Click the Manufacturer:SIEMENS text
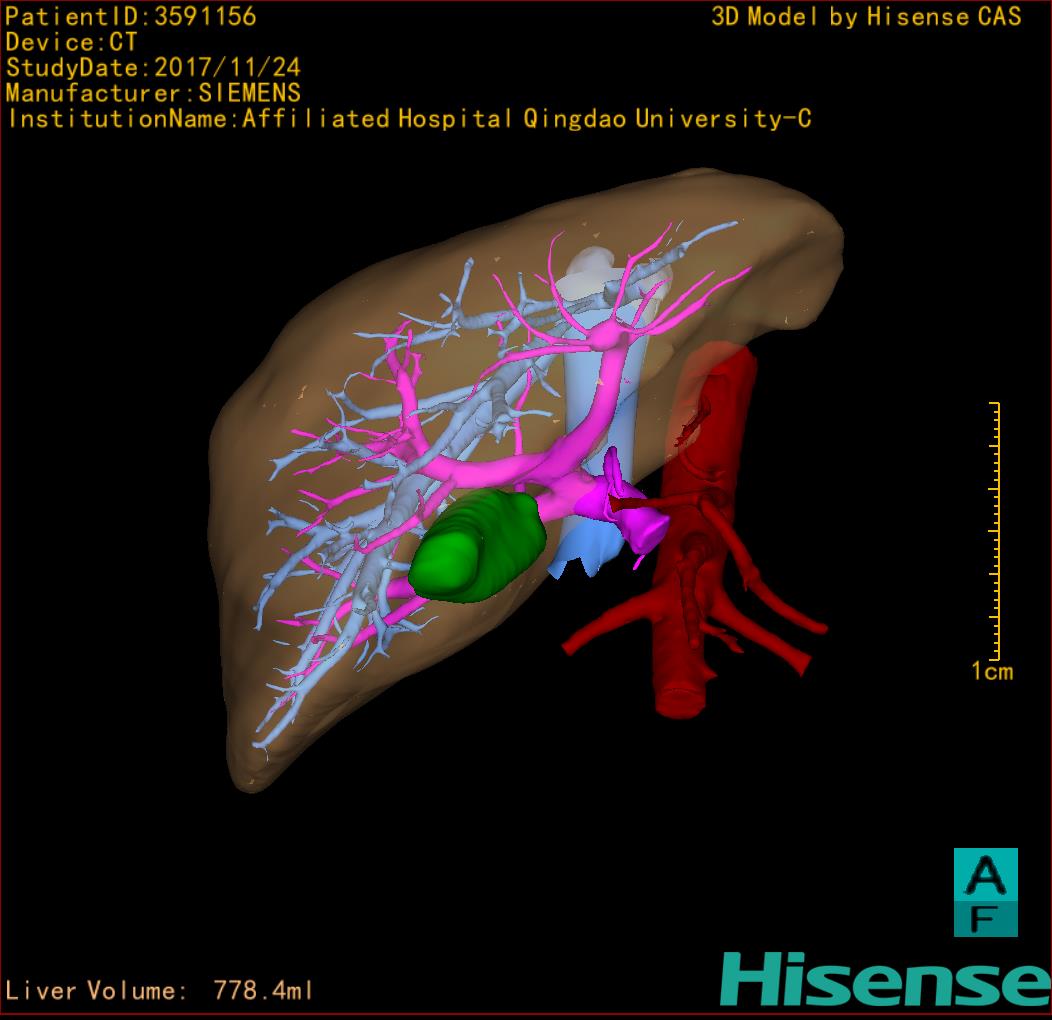 (x=153, y=93)
